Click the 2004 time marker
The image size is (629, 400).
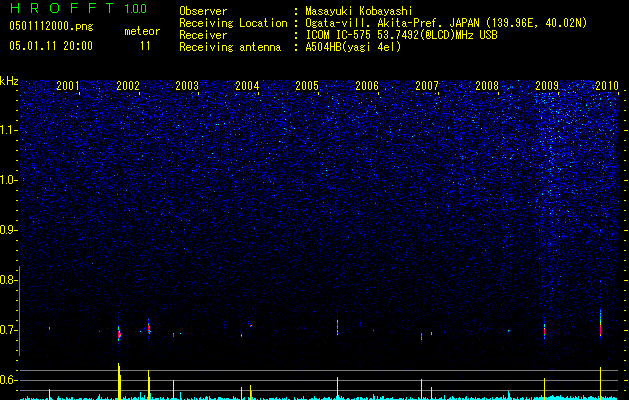(247, 85)
